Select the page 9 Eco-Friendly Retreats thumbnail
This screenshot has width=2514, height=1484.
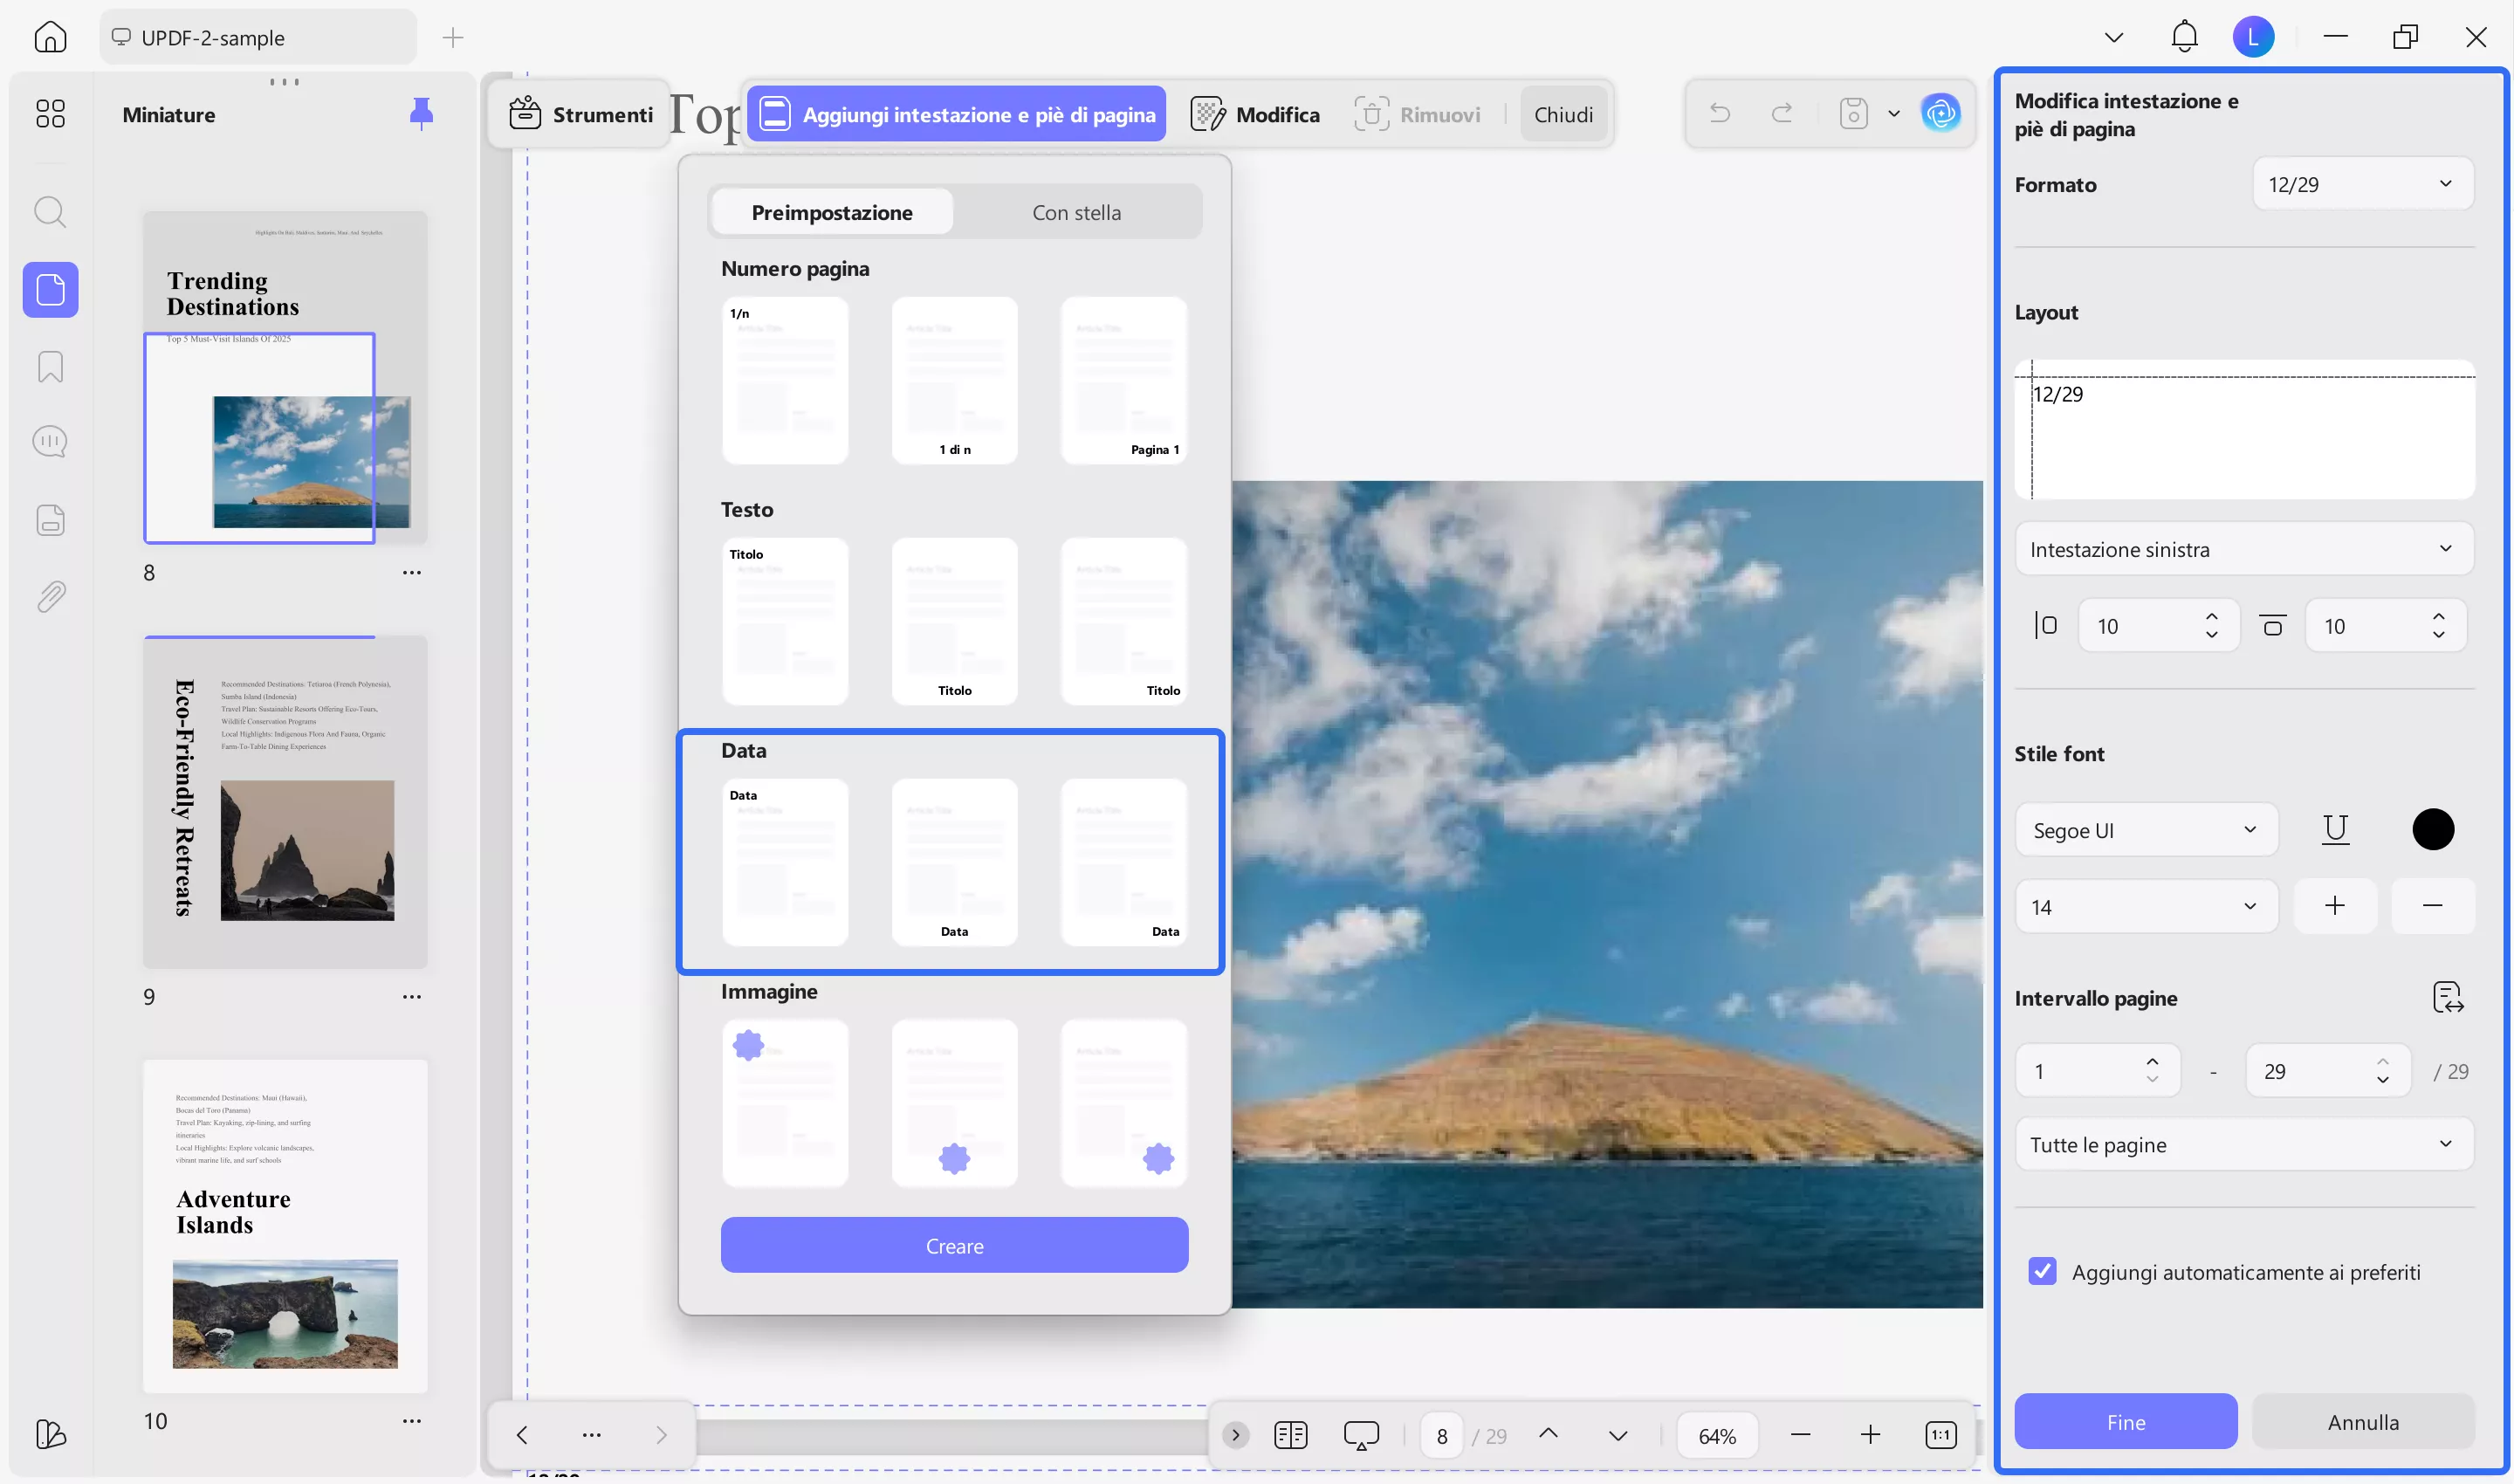point(285,802)
